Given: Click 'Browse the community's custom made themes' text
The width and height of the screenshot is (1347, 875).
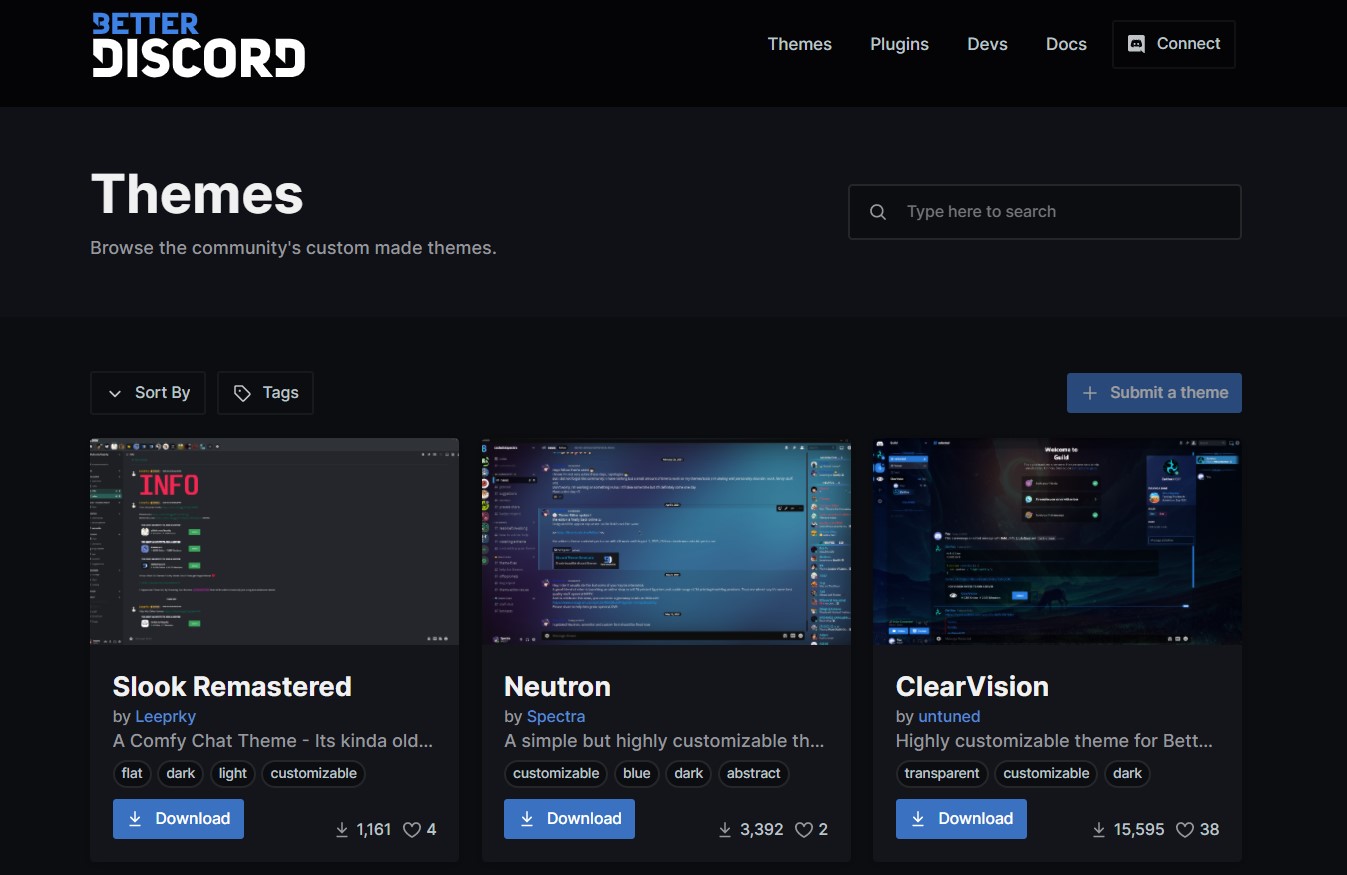Looking at the screenshot, I should coord(293,247).
